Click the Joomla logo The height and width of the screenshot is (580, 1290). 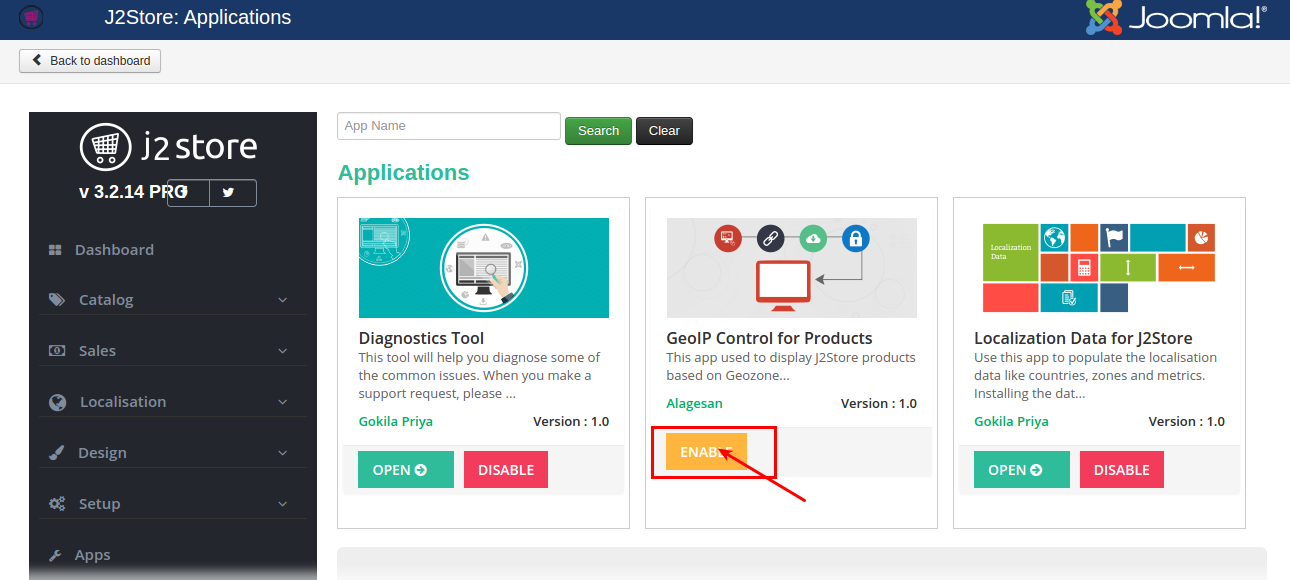point(1177,17)
